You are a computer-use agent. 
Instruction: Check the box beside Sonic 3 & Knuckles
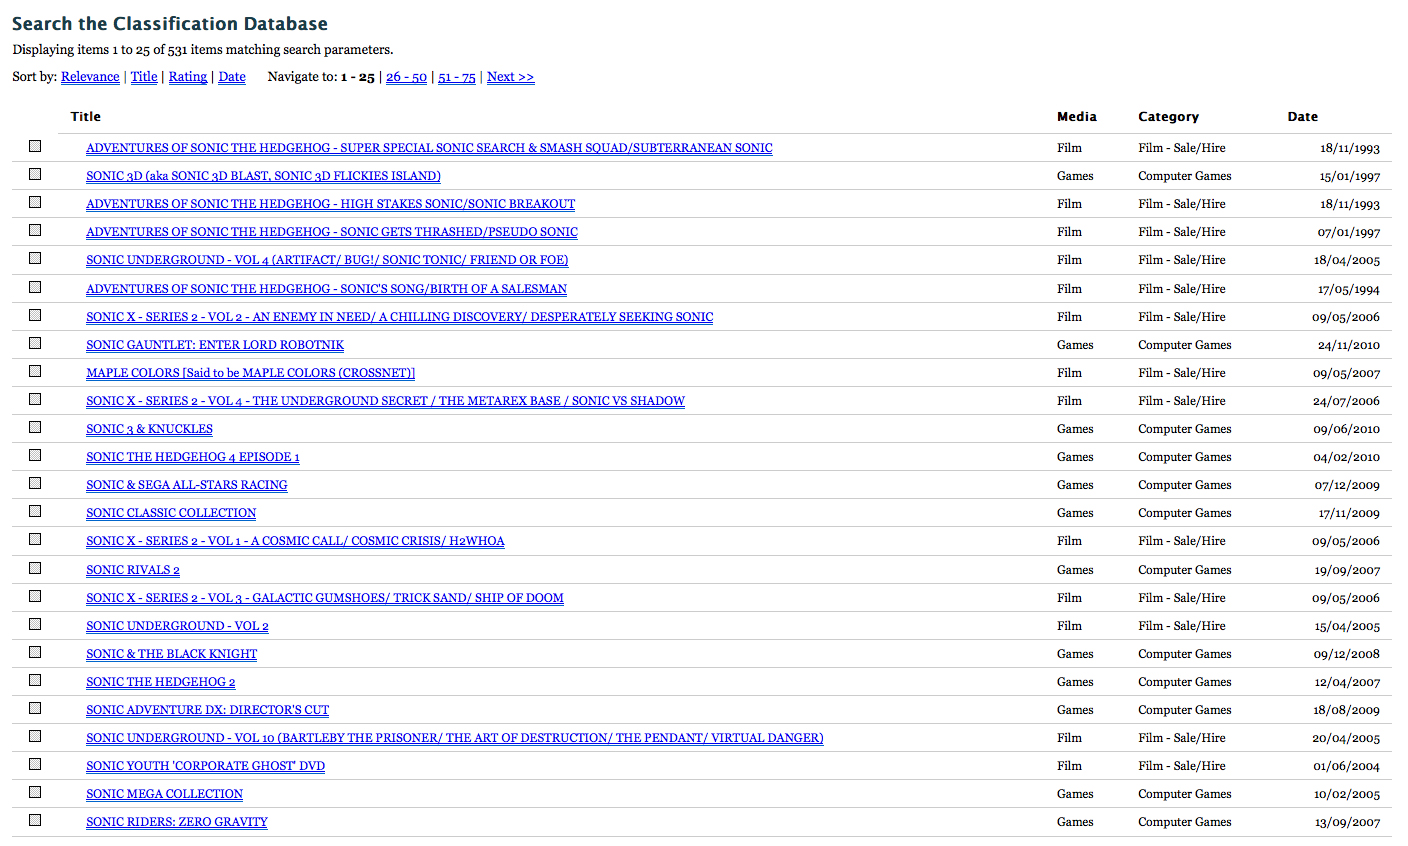pos(35,427)
